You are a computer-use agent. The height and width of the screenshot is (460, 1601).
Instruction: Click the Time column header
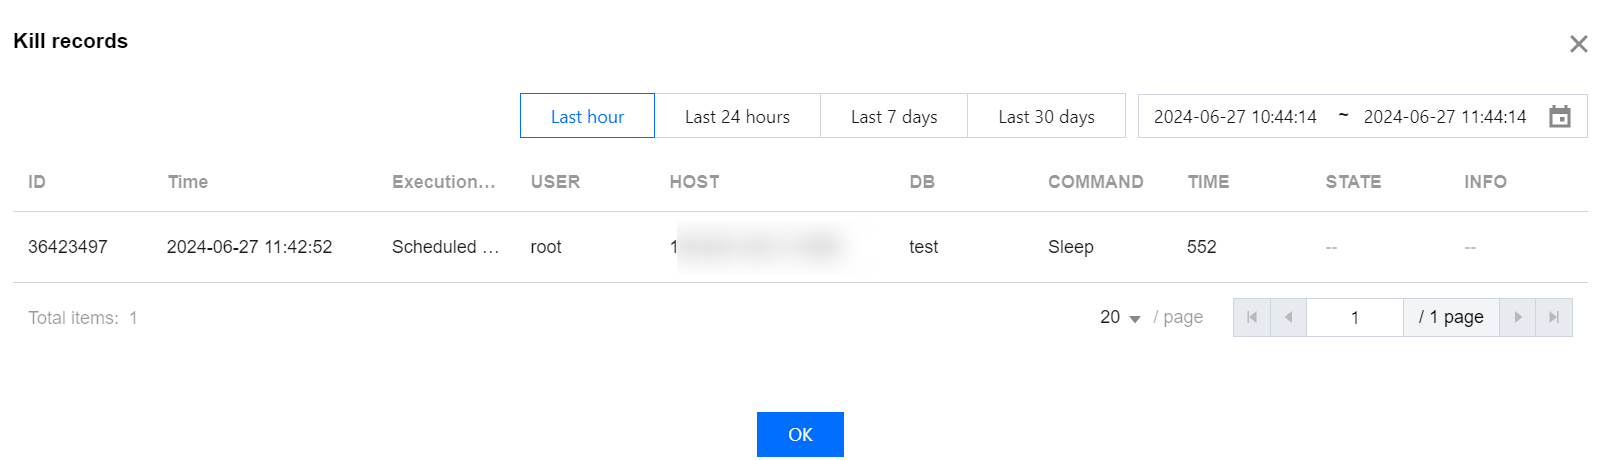[188, 182]
